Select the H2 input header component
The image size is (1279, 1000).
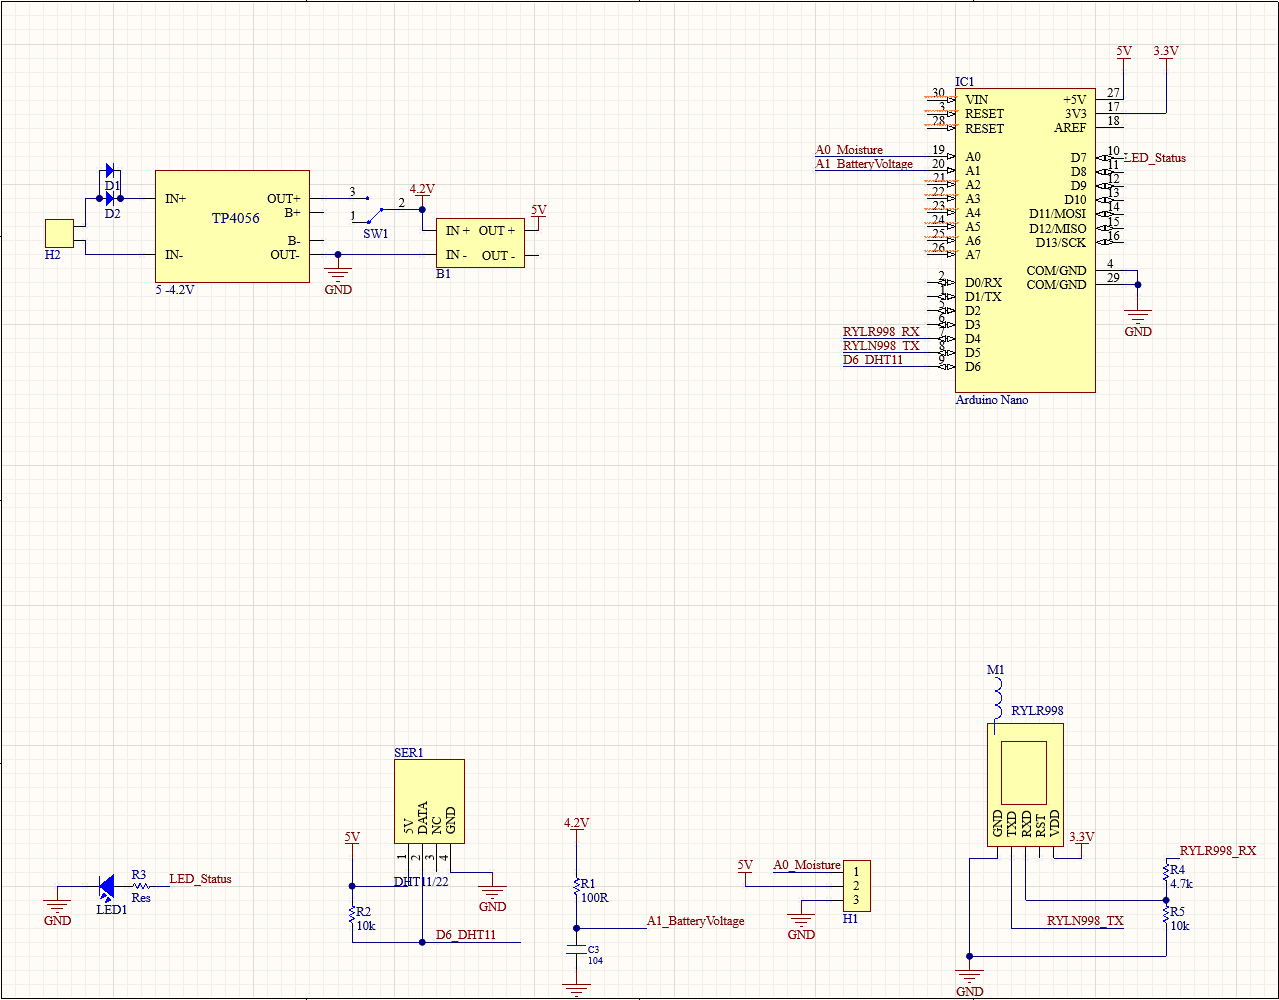[x=60, y=234]
